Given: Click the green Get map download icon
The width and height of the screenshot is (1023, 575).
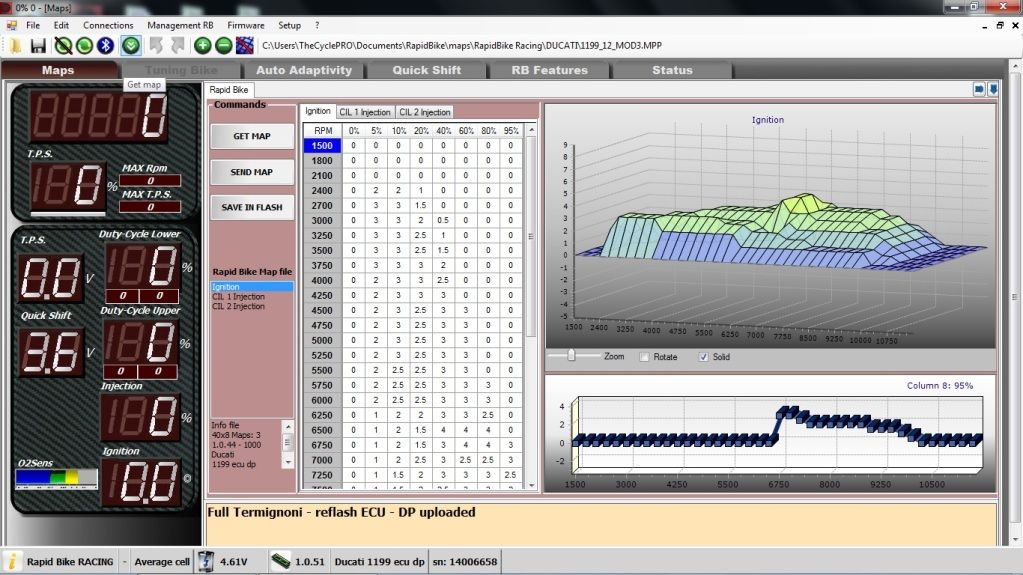Looking at the screenshot, I should point(131,45).
